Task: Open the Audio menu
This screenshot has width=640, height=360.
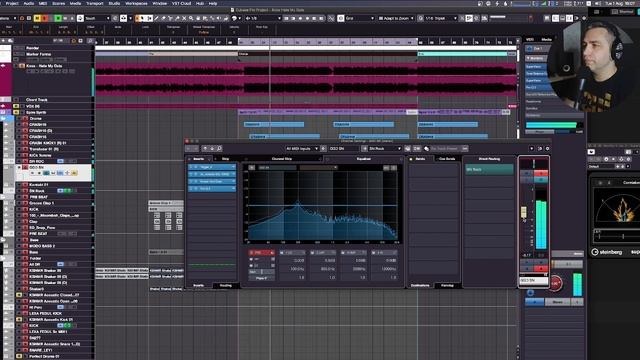Action: click(29, 3)
